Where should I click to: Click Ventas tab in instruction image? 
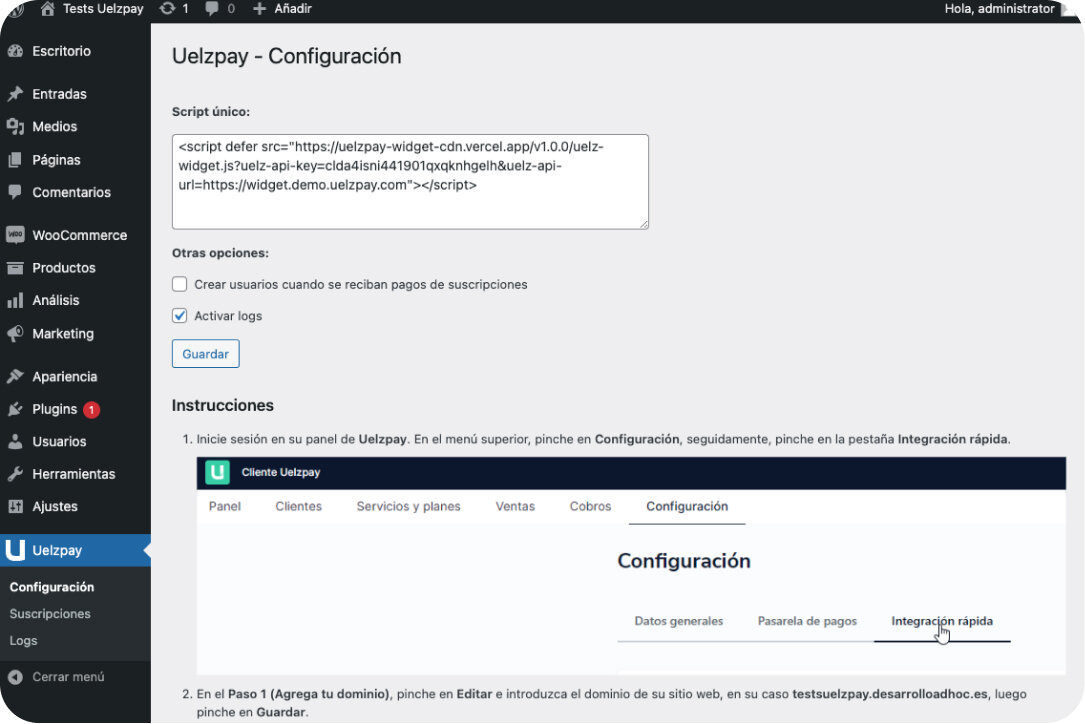[x=515, y=507]
